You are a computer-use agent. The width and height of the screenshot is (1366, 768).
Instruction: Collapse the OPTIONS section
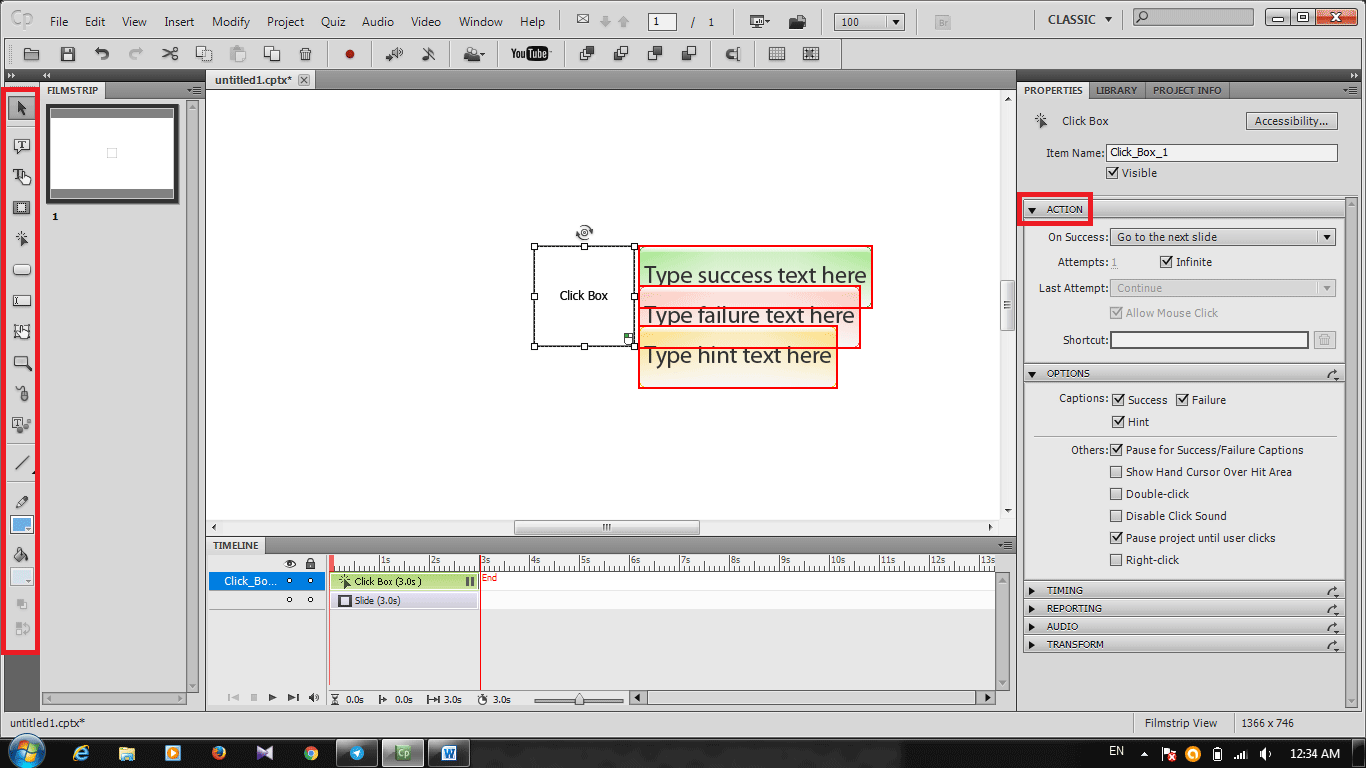click(1032, 374)
